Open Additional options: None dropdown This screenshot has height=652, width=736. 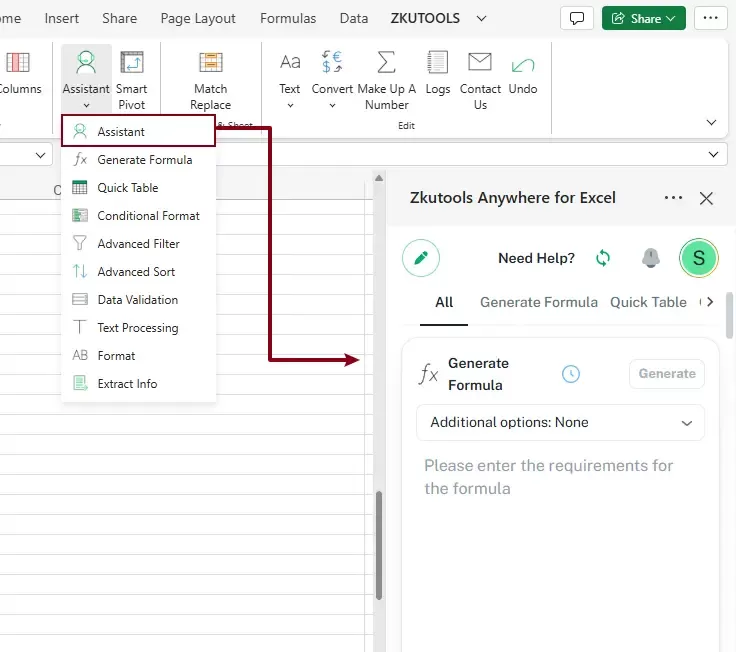(x=560, y=422)
